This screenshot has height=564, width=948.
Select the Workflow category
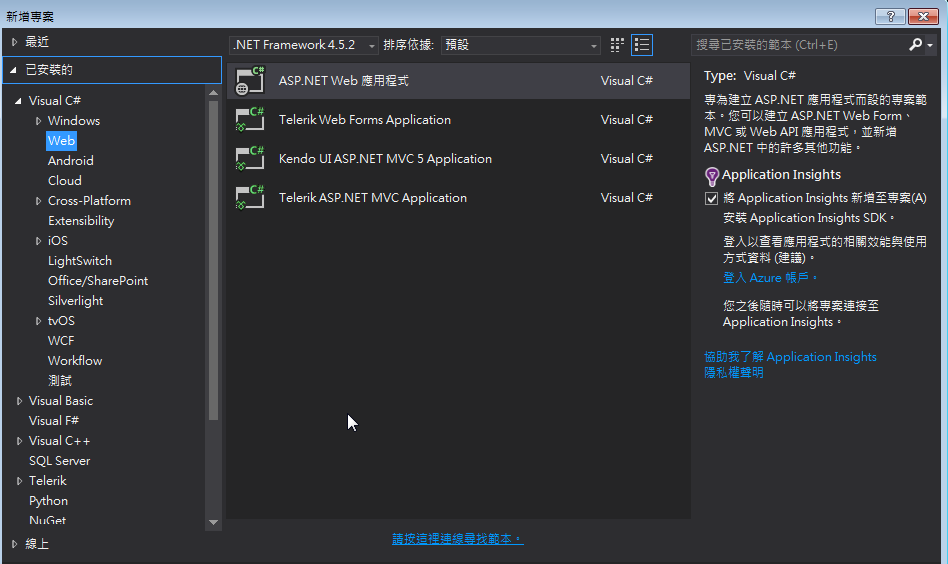pos(75,360)
